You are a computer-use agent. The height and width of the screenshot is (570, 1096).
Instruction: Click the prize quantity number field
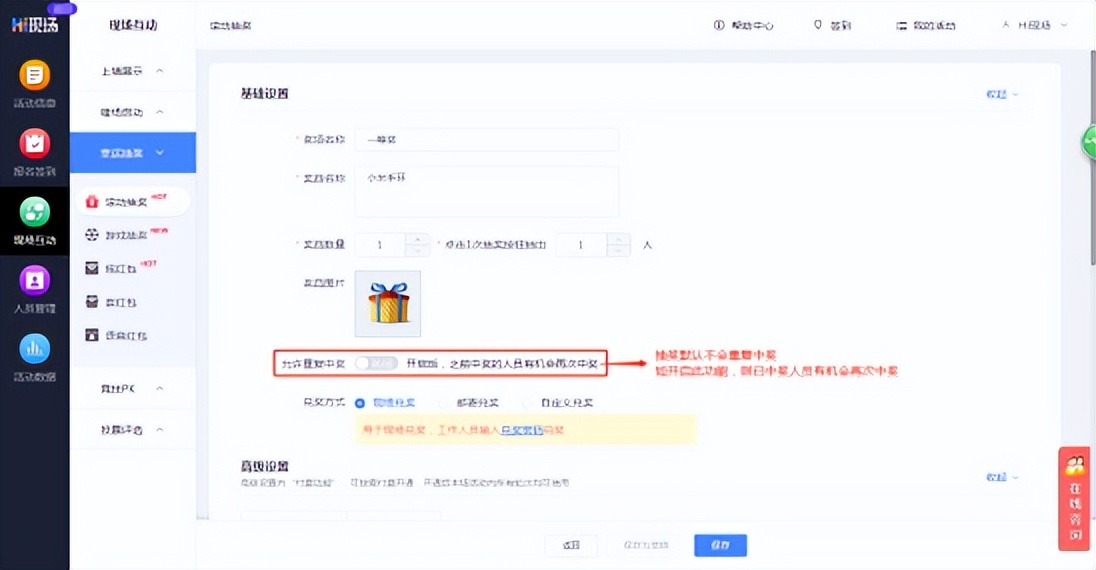(380, 245)
